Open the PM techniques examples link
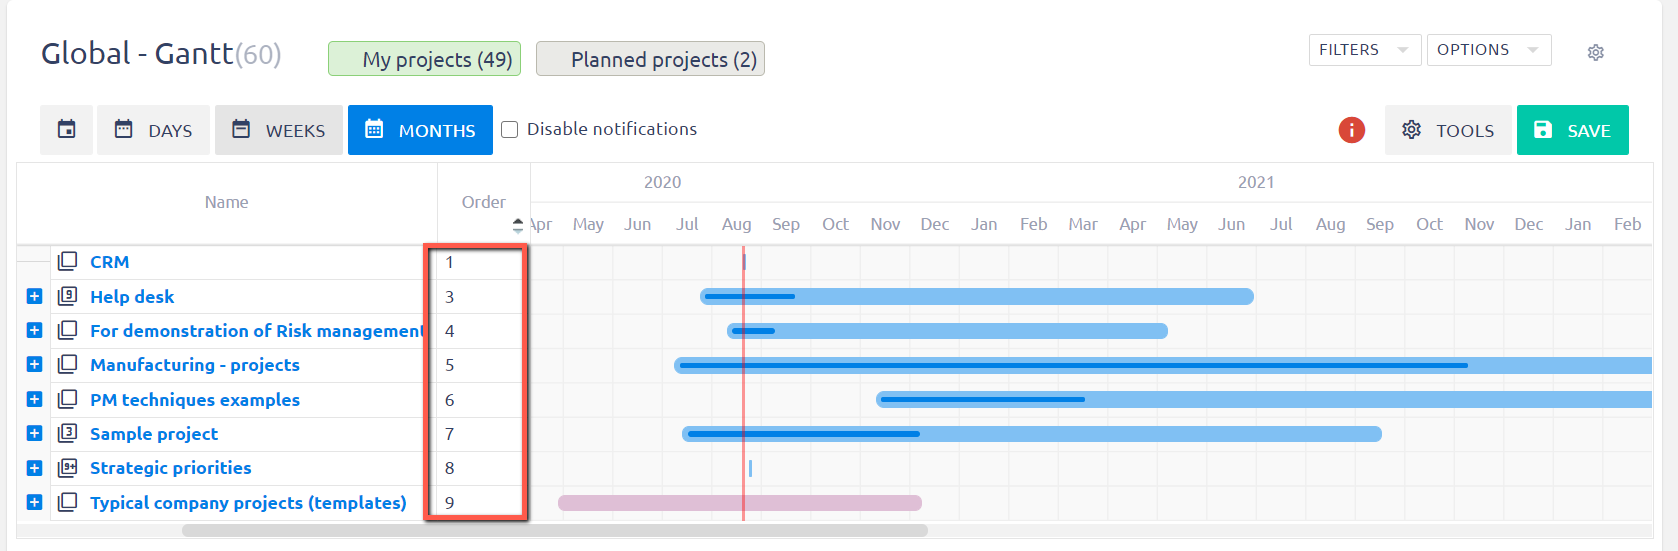The width and height of the screenshot is (1678, 551). 195,400
